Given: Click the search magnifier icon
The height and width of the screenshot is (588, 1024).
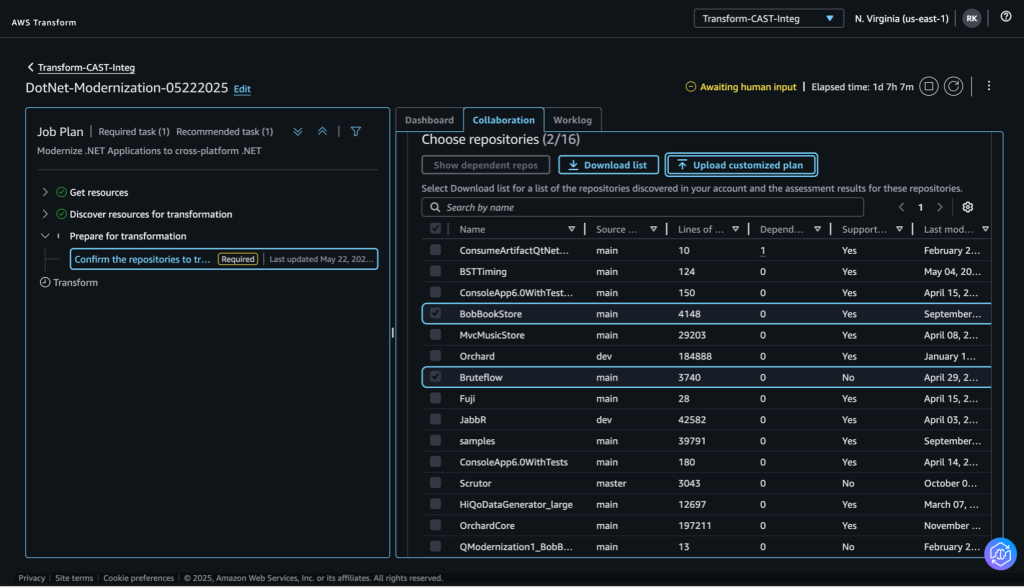Looking at the screenshot, I should coord(435,207).
